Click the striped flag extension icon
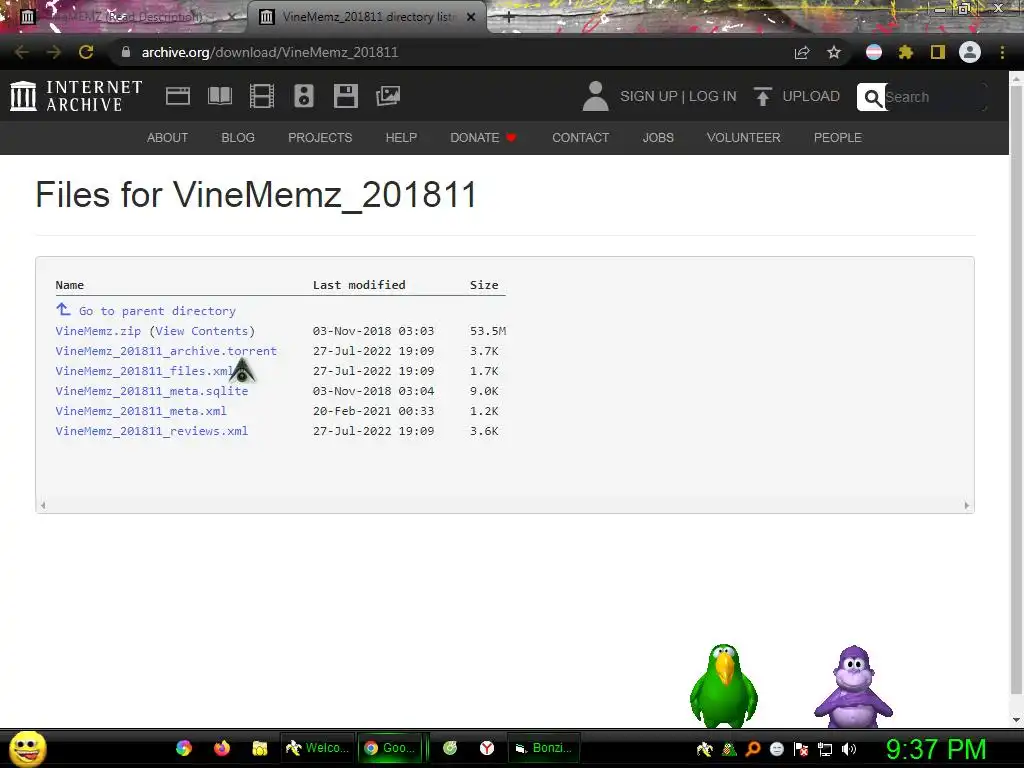 coord(874,52)
